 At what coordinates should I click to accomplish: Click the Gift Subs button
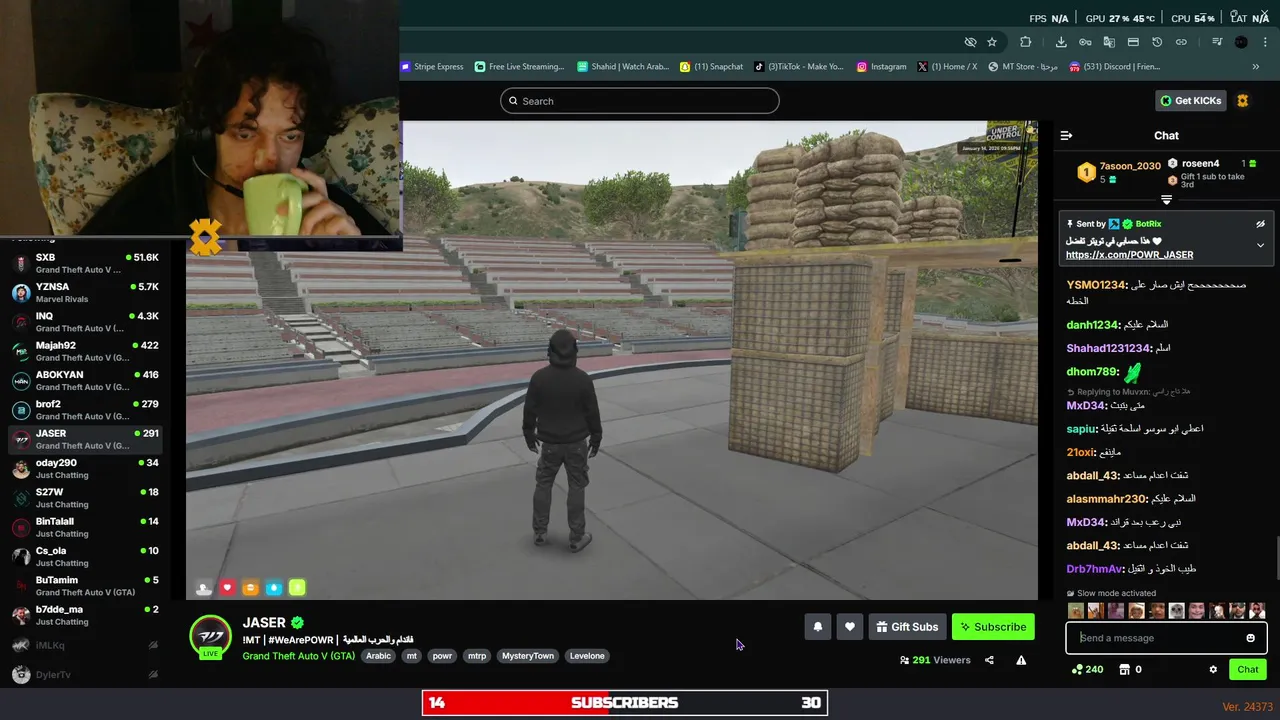click(907, 627)
